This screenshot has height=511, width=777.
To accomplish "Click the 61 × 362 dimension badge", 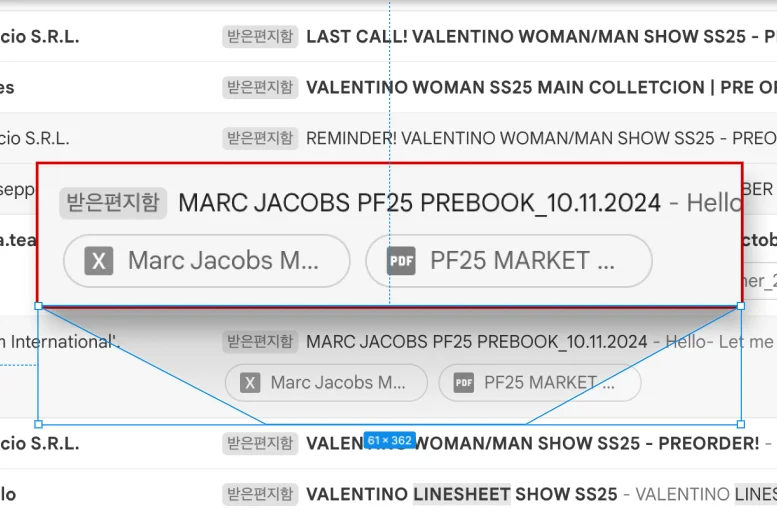I will [389, 440].
